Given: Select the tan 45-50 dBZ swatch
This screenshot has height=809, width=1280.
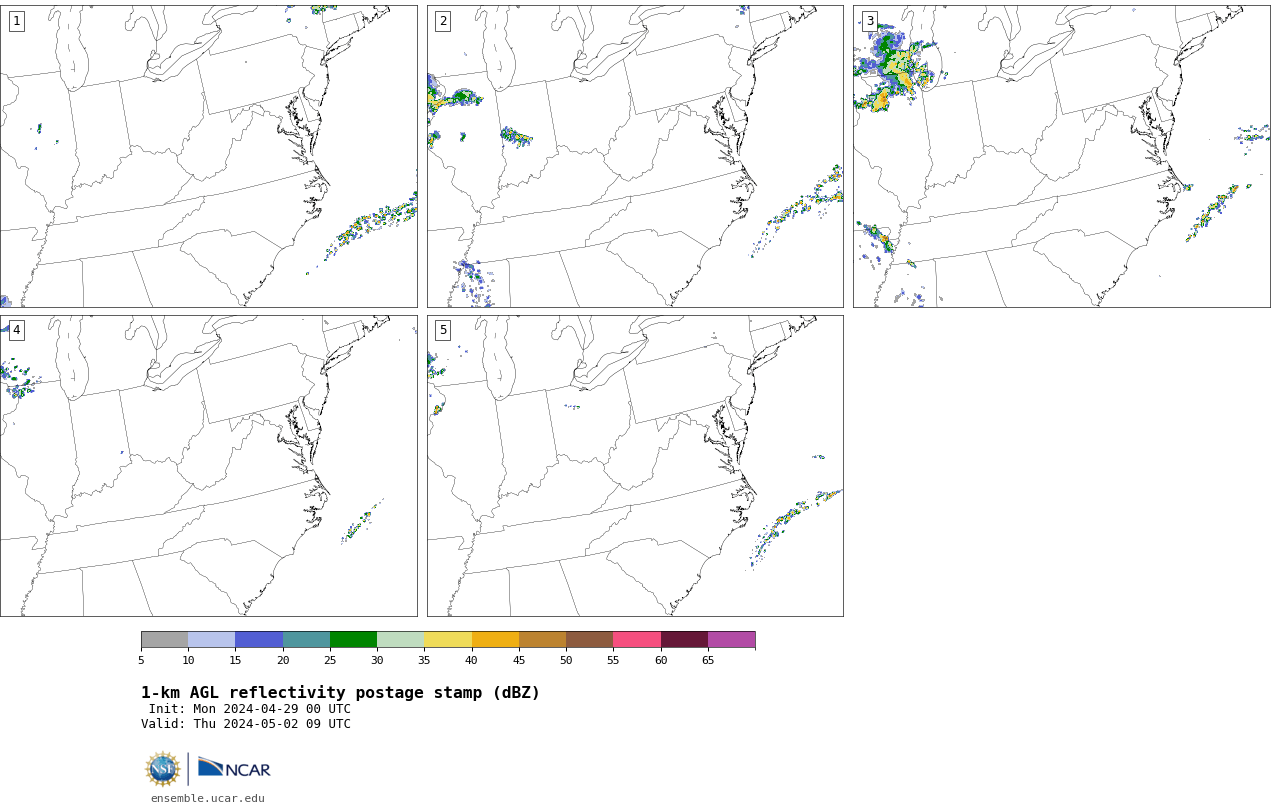Looking at the screenshot, I should [x=542, y=640].
